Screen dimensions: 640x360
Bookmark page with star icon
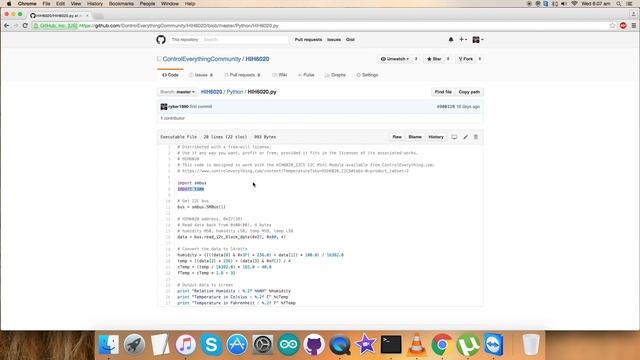[612, 25]
